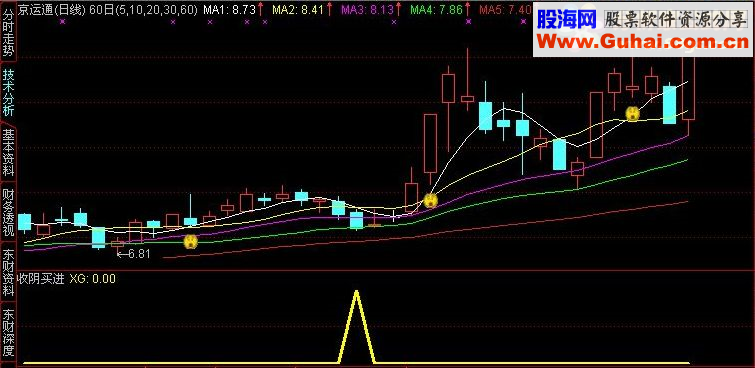
Task: Select the MA2: 8.41 indicator value
Action: coord(299,9)
